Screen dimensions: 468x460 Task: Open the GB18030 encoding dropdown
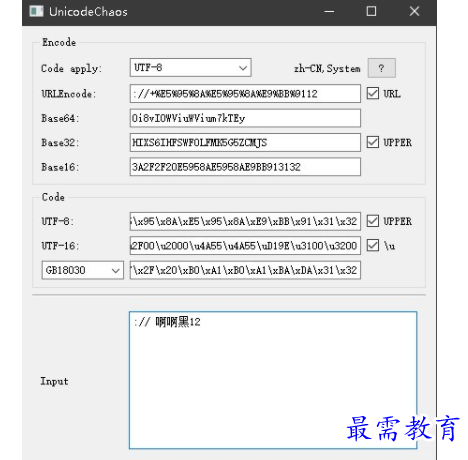[83, 270]
